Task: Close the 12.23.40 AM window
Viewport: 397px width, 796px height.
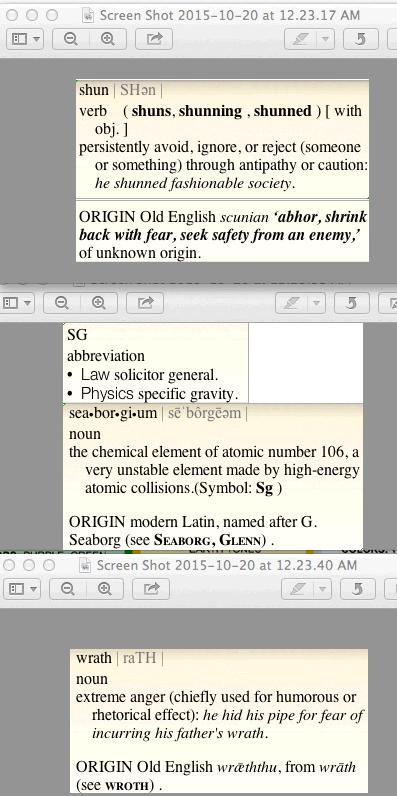Action: (x=10, y=565)
